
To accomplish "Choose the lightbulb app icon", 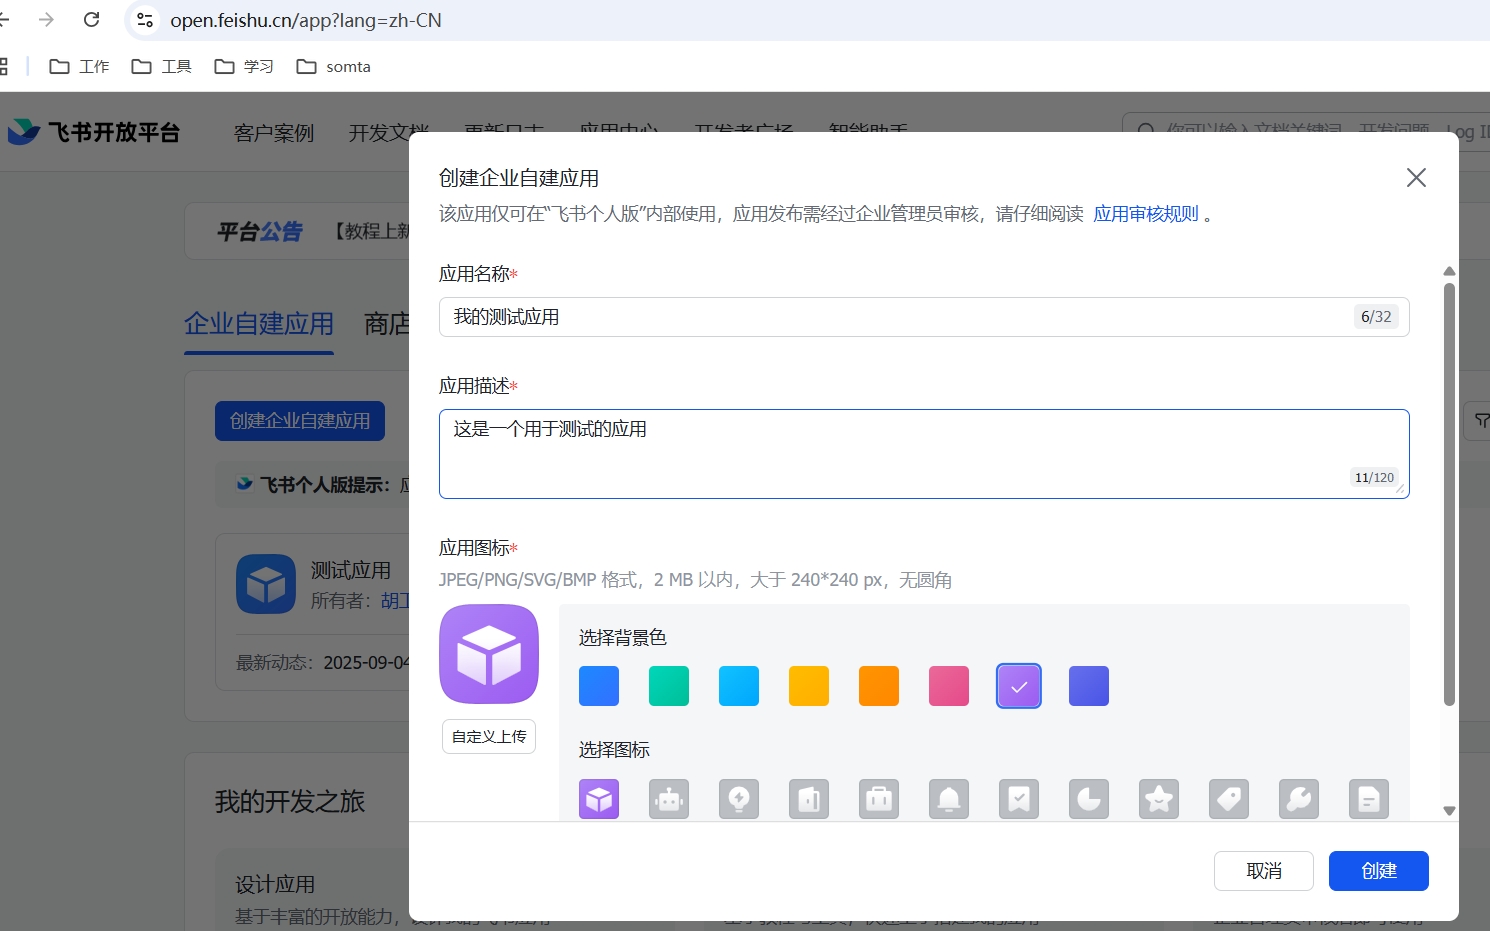I will (x=739, y=799).
